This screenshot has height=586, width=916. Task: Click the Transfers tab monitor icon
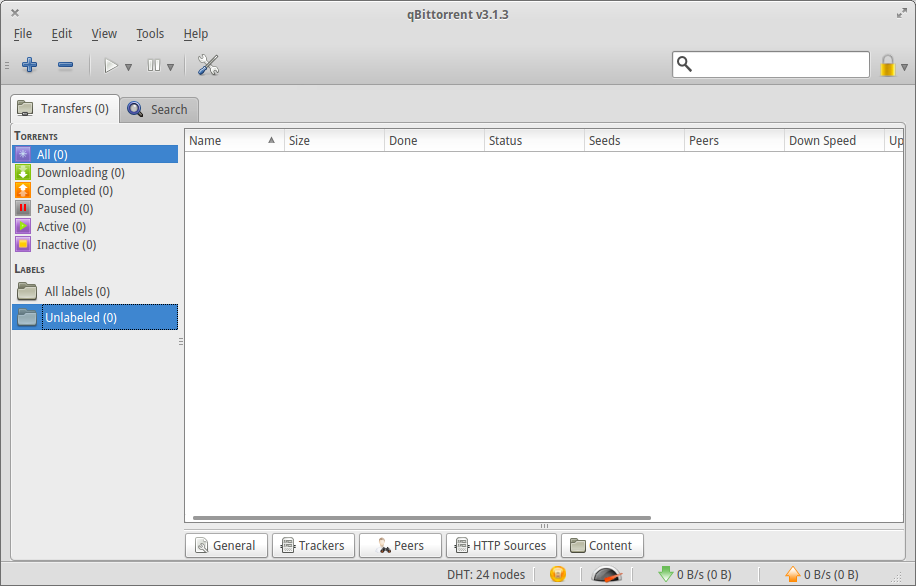pyautogui.click(x=25, y=108)
